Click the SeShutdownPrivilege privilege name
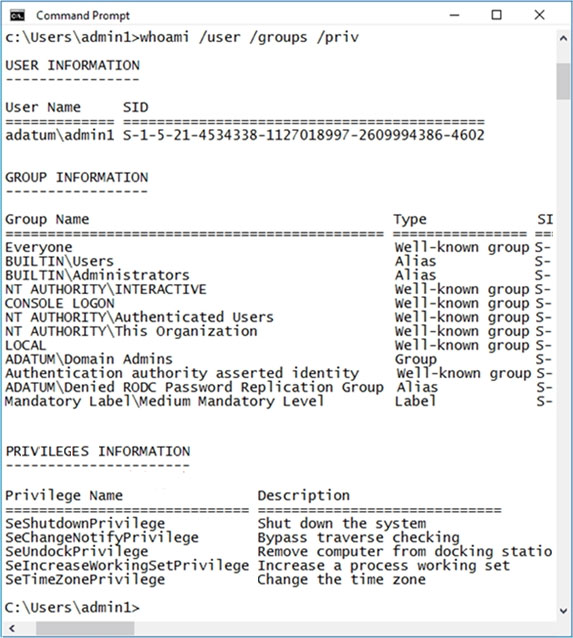The image size is (573, 638). point(85,524)
